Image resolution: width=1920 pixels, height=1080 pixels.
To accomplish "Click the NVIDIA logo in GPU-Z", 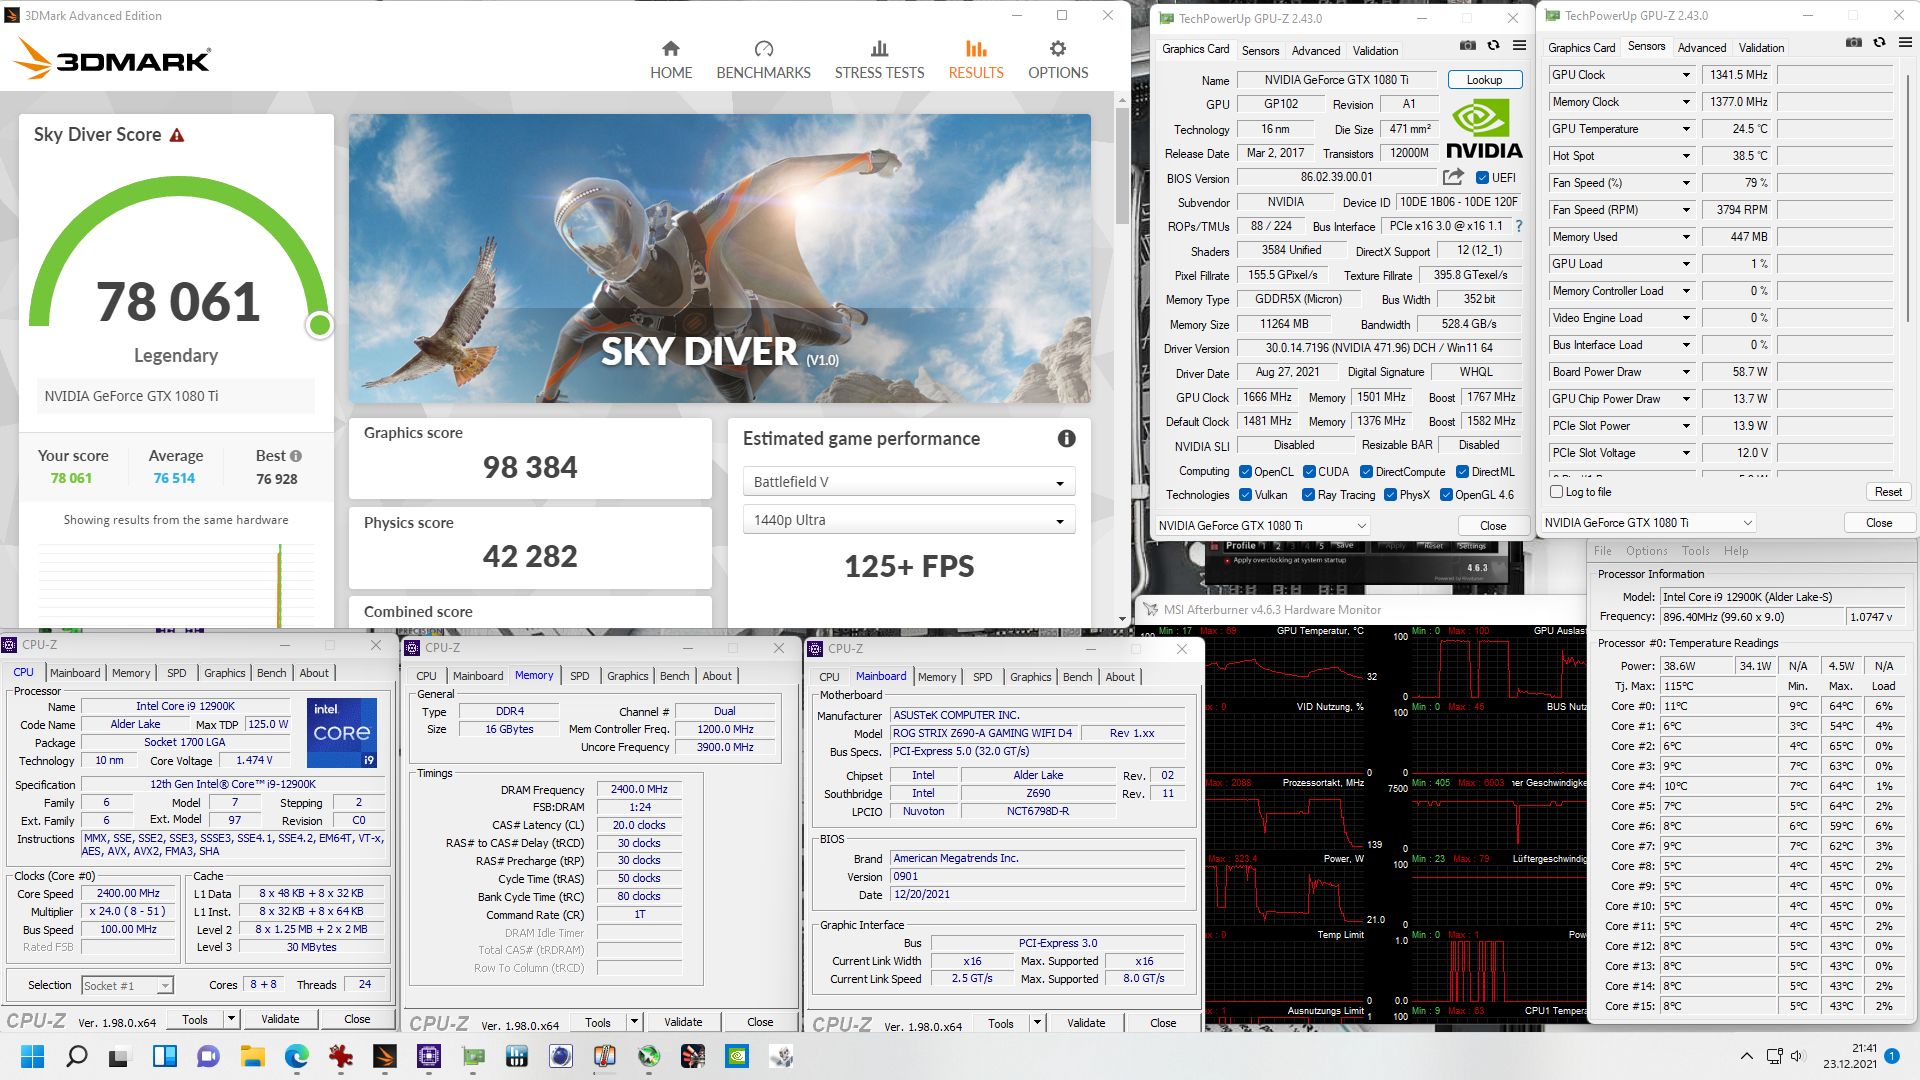I will [x=1484, y=128].
